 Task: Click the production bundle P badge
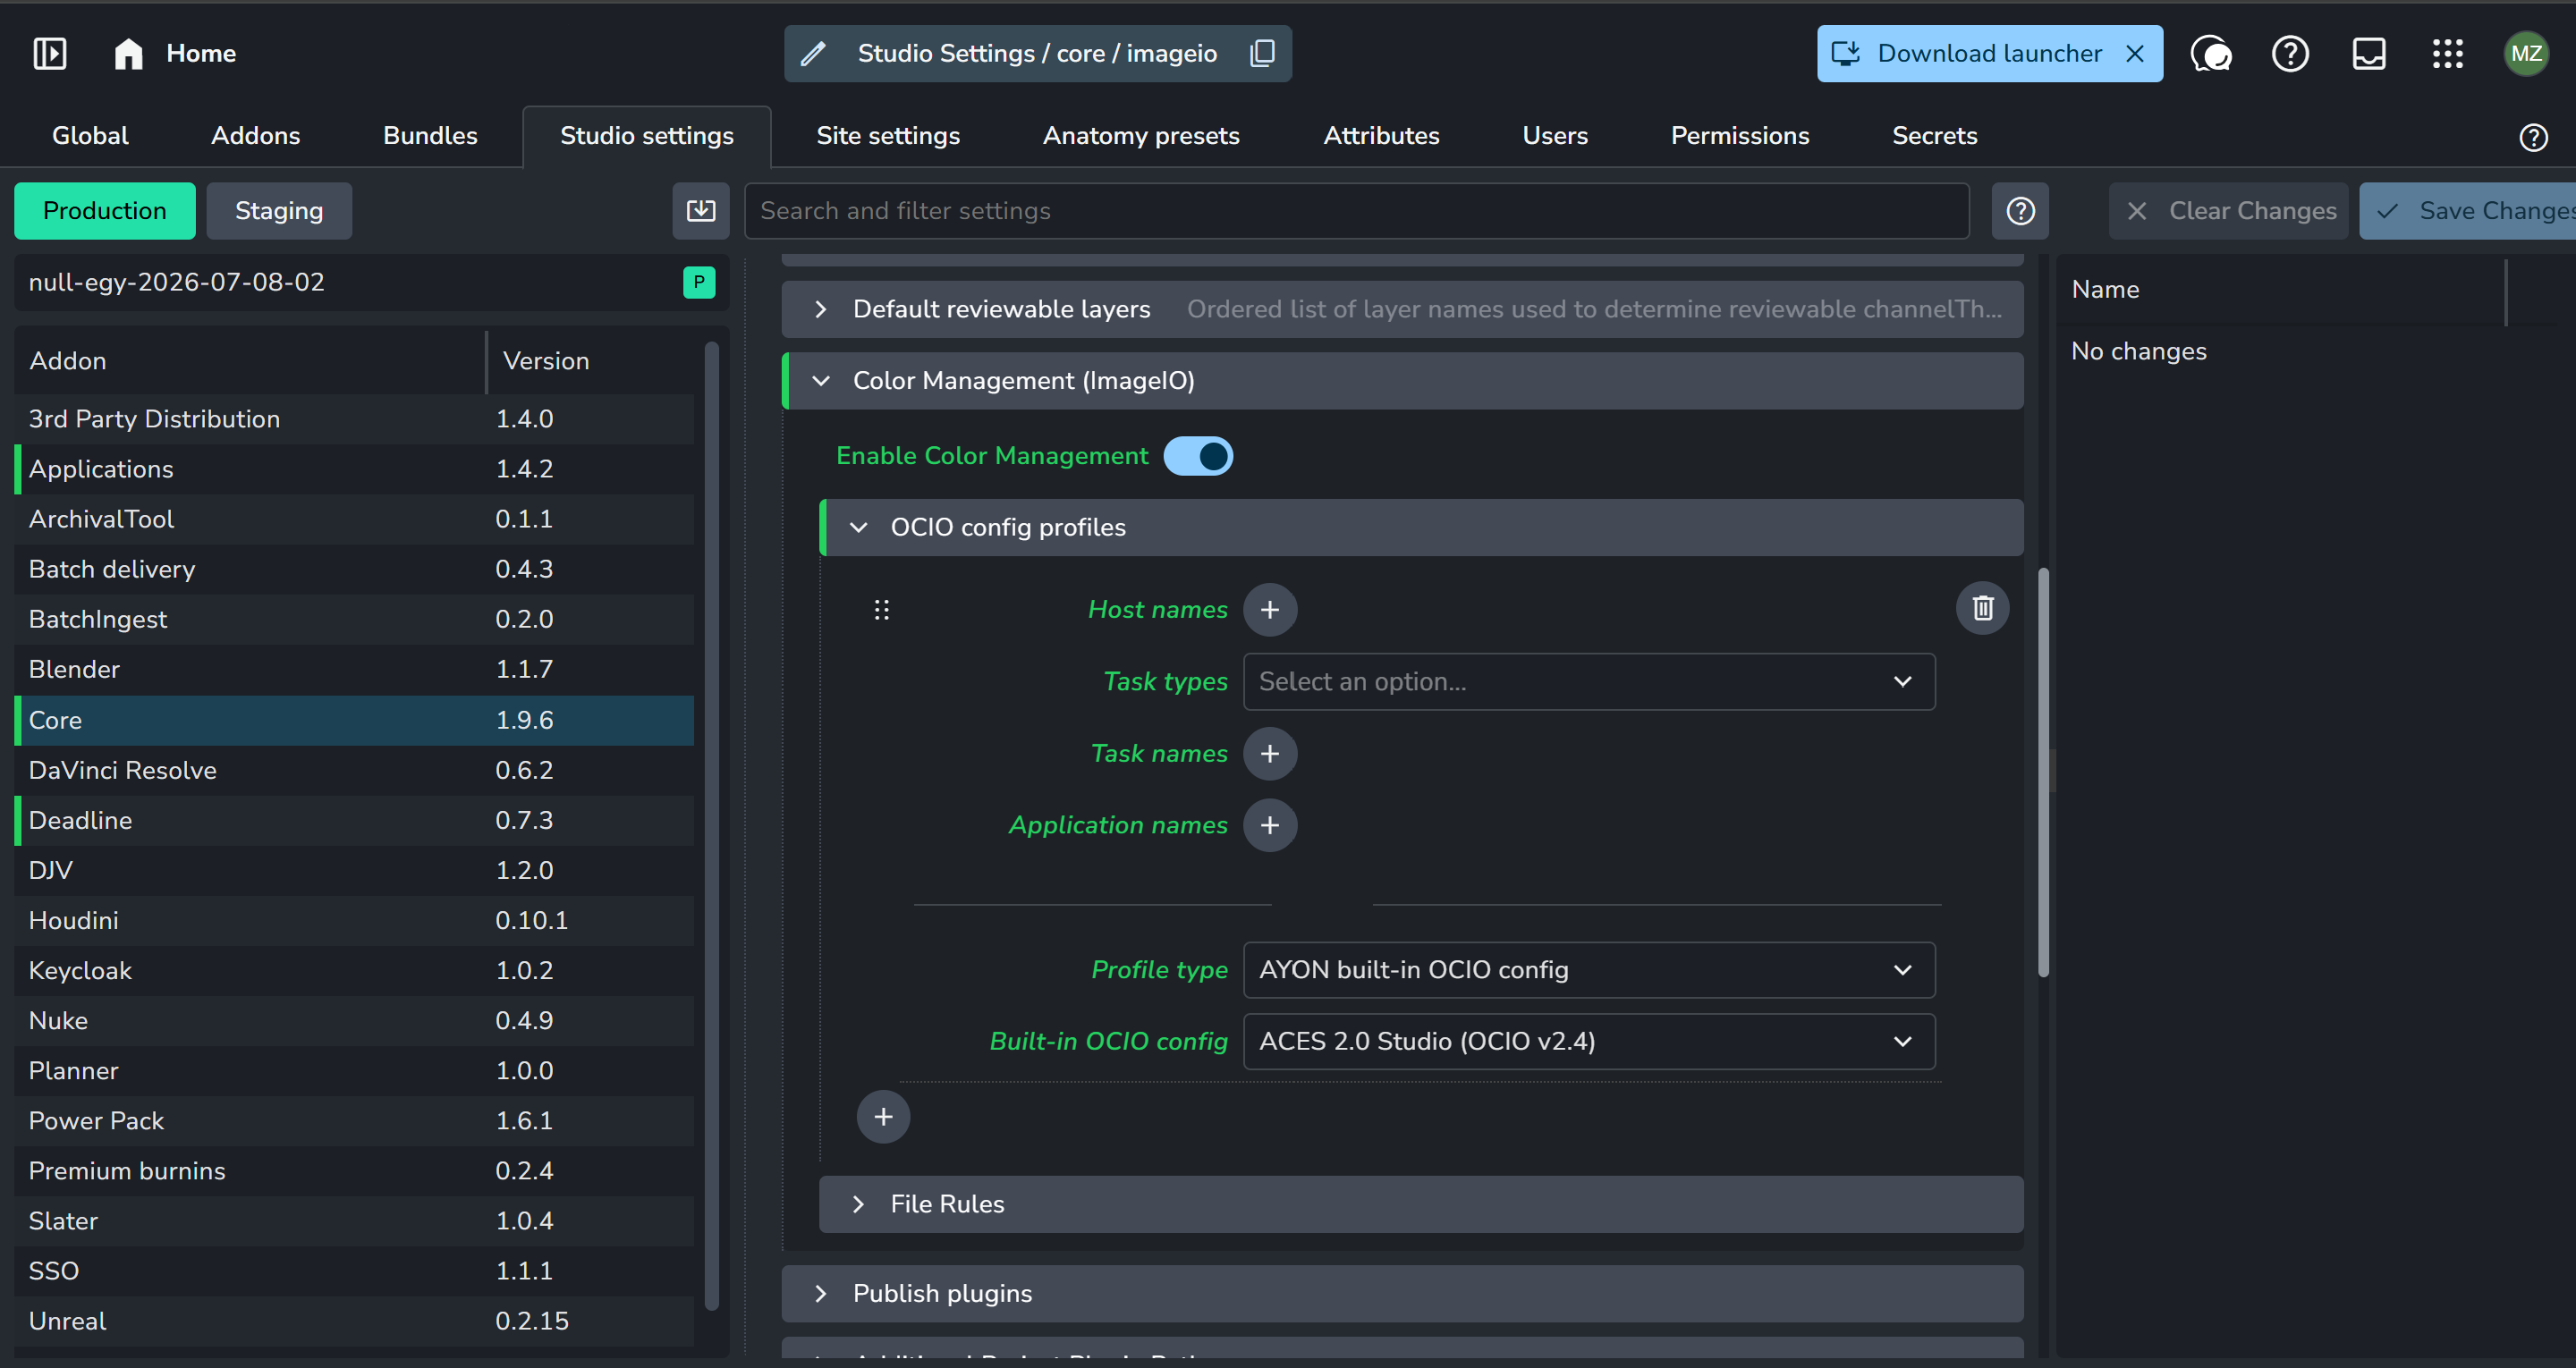[x=699, y=283]
